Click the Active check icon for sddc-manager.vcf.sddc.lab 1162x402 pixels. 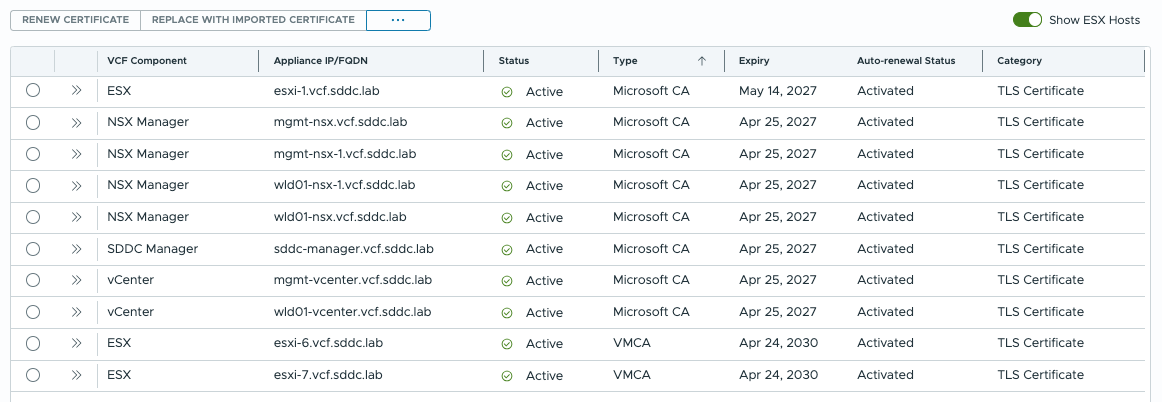point(507,249)
